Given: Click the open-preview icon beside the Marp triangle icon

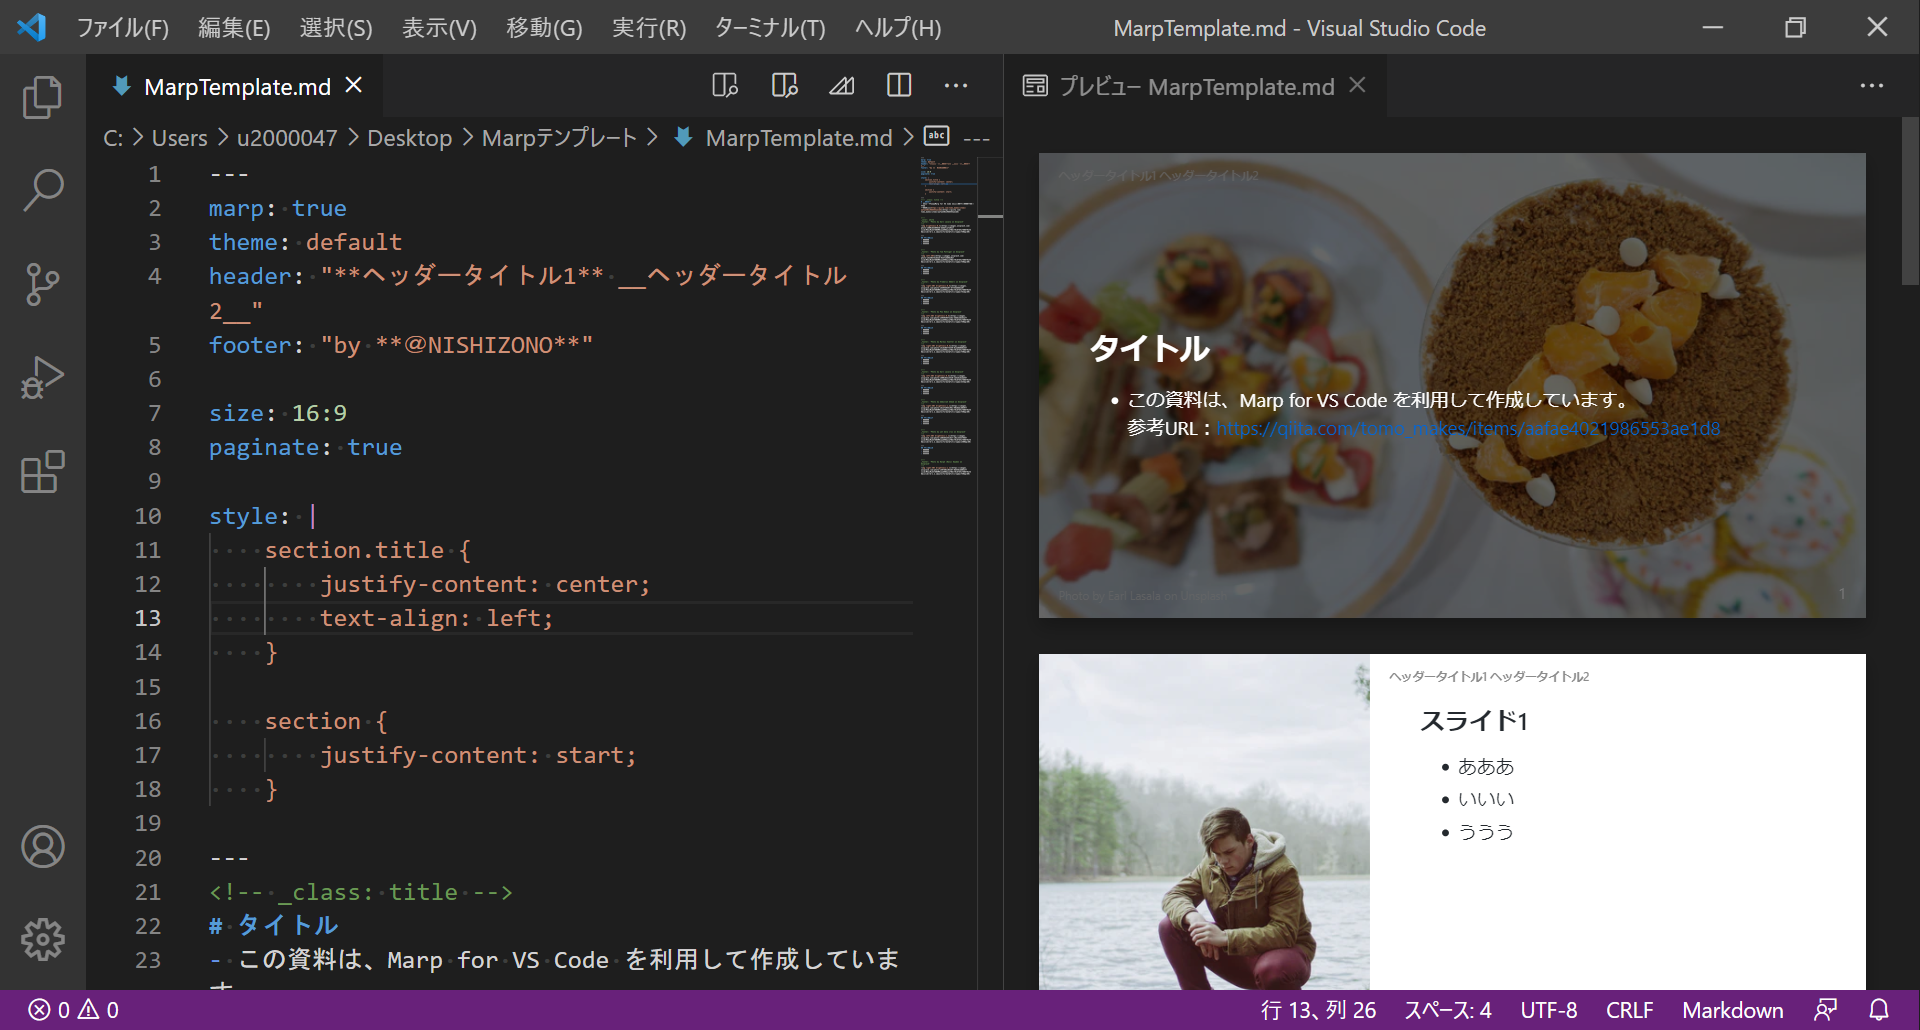Looking at the screenshot, I should click(x=785, y=86).
